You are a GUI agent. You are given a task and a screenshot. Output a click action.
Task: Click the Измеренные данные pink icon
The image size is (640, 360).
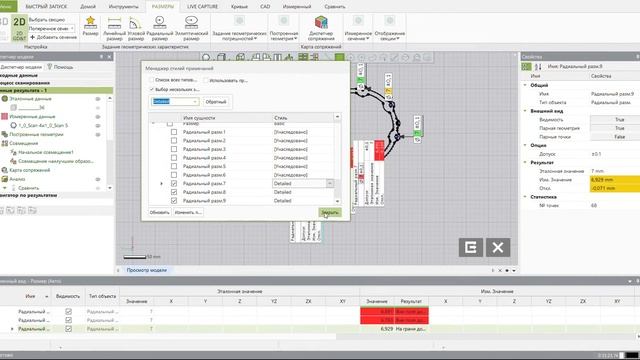coord(4,117)
